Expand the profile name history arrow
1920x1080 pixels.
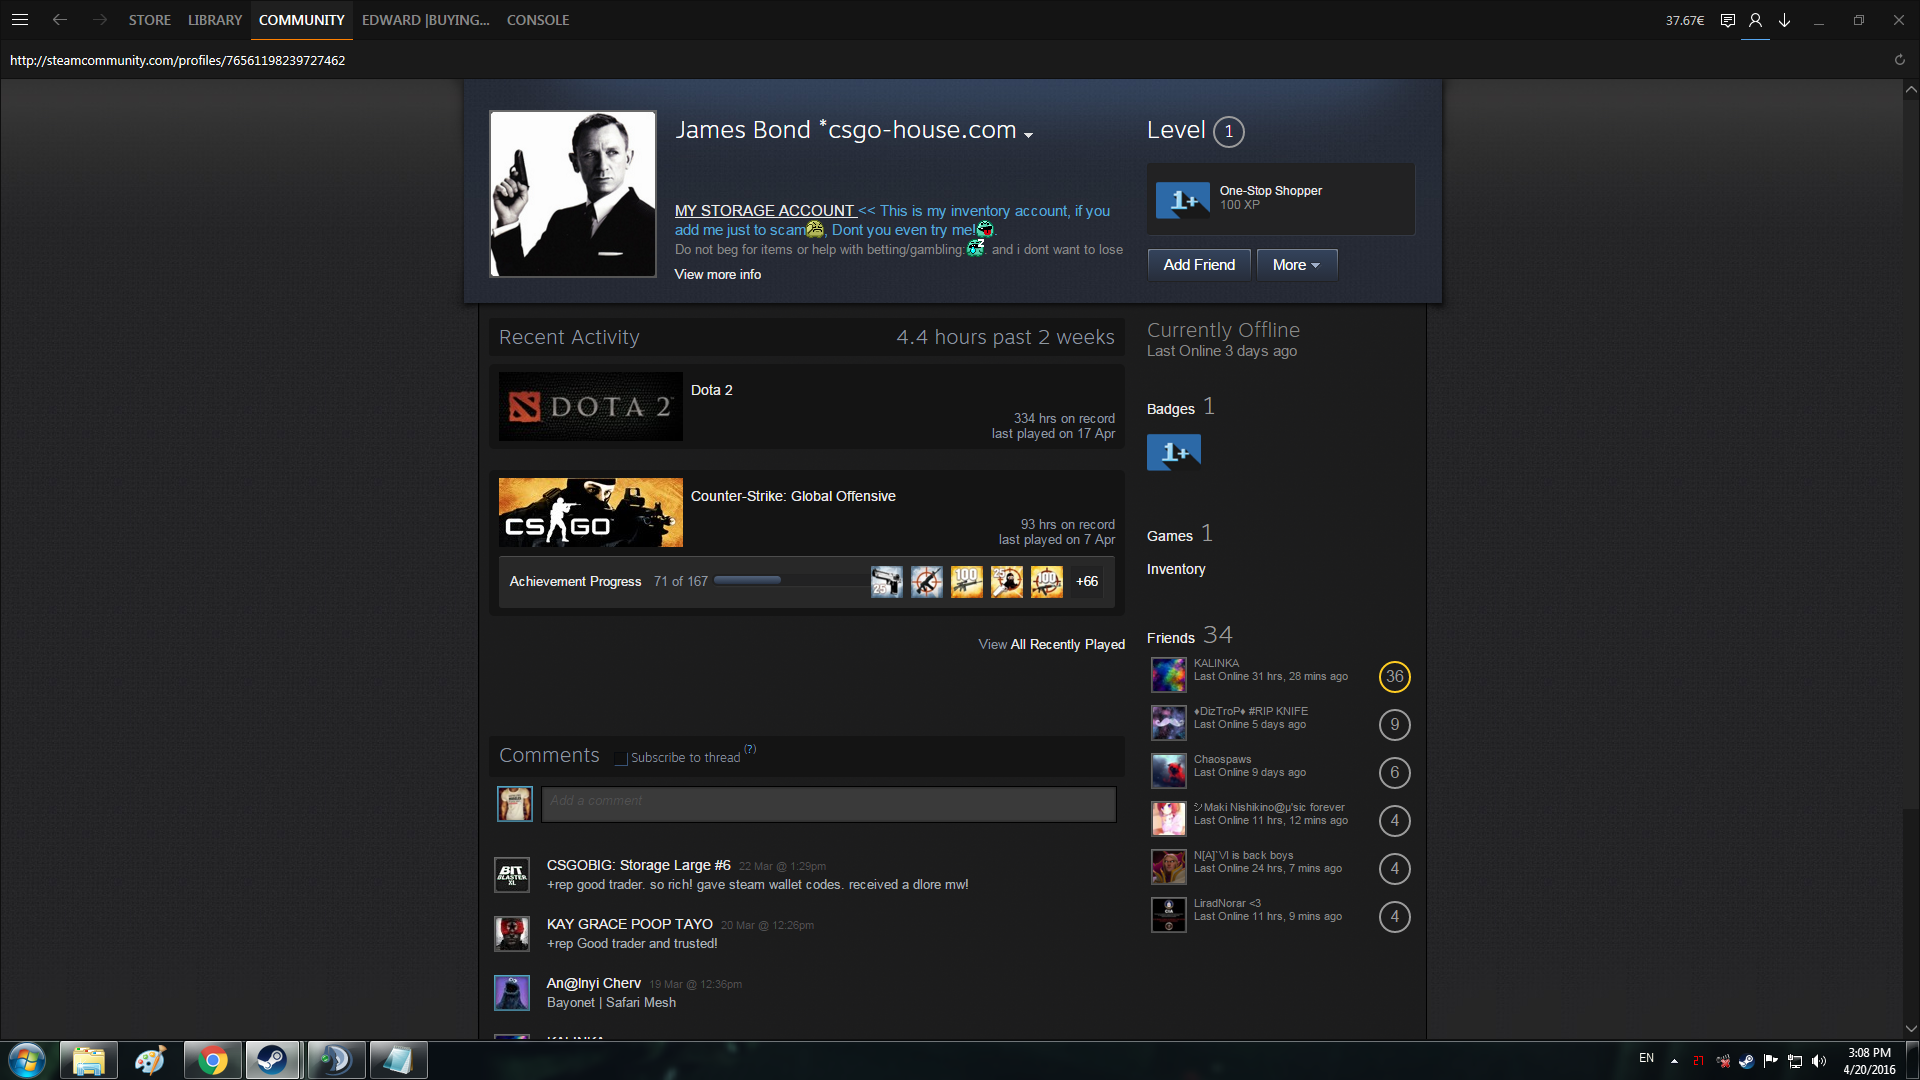click(x=1028, y=135)
